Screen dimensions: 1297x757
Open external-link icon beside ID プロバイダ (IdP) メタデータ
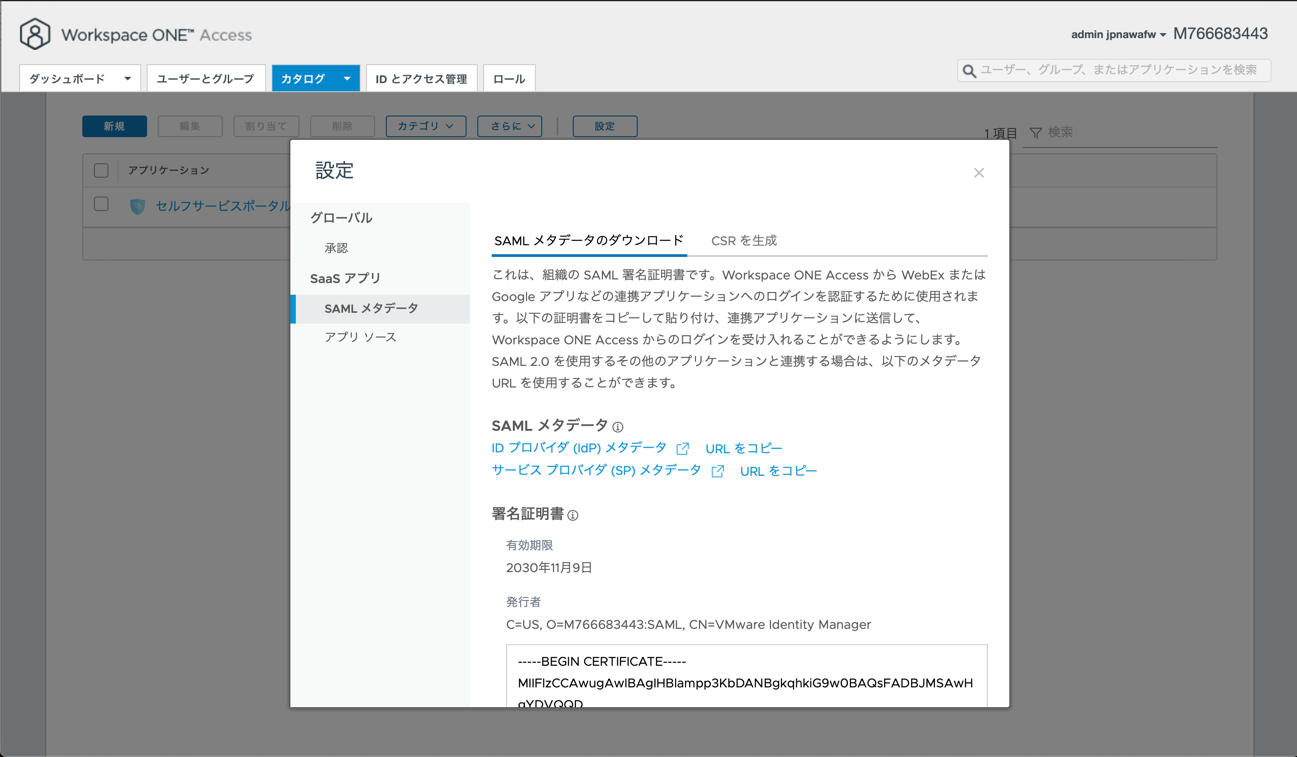(683, 449)
